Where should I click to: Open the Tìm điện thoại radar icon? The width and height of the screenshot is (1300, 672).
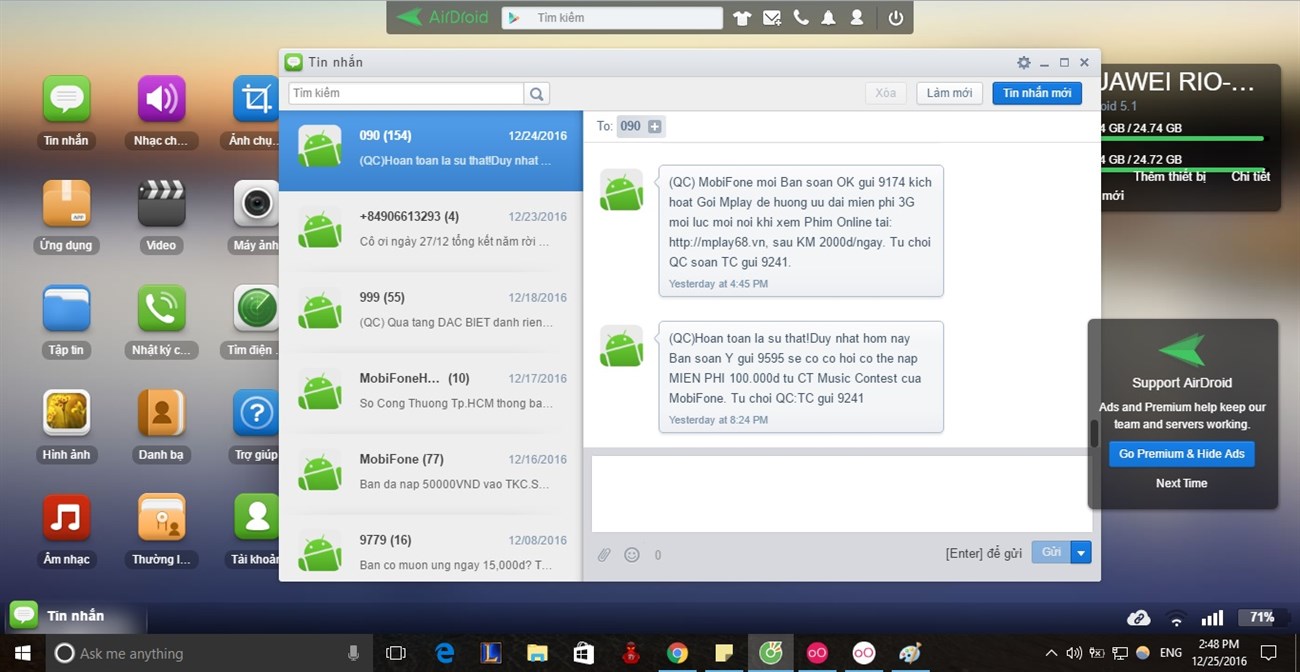[256, 309]
